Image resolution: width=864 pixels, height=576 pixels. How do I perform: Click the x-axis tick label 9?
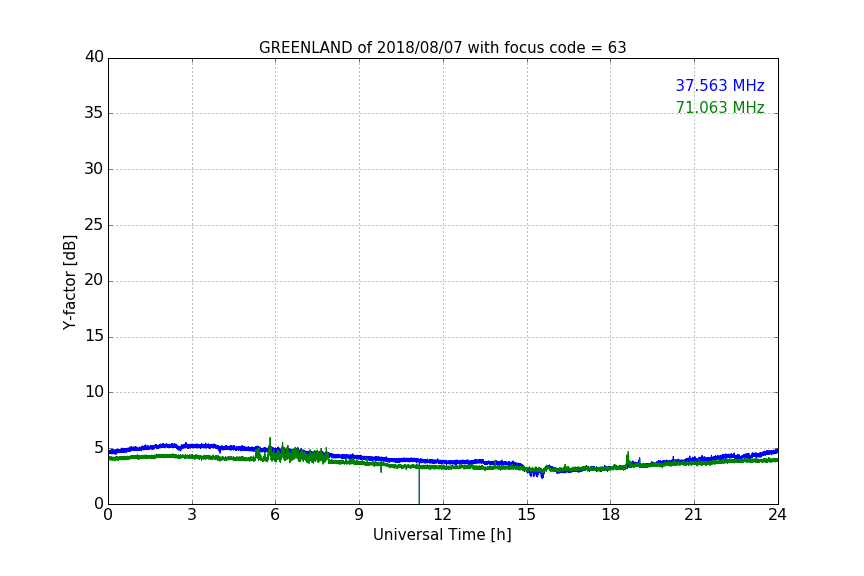point(359,515)
